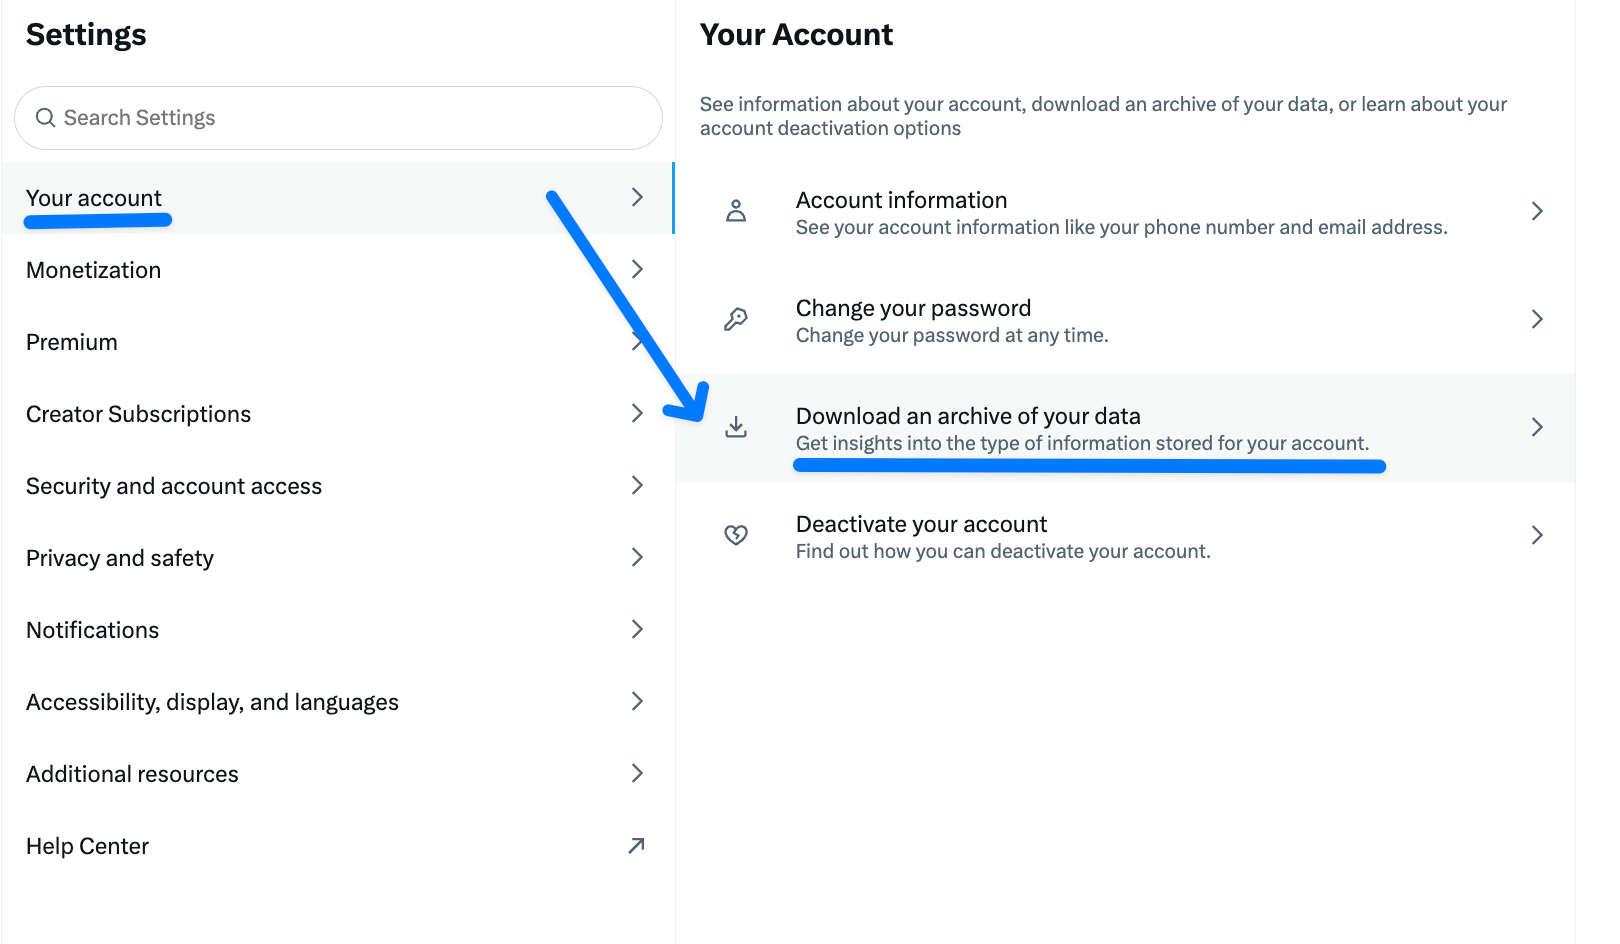Click the download icon for data archive
The width and height of the screenshot is (1620, 944).
tap(736, 426)
